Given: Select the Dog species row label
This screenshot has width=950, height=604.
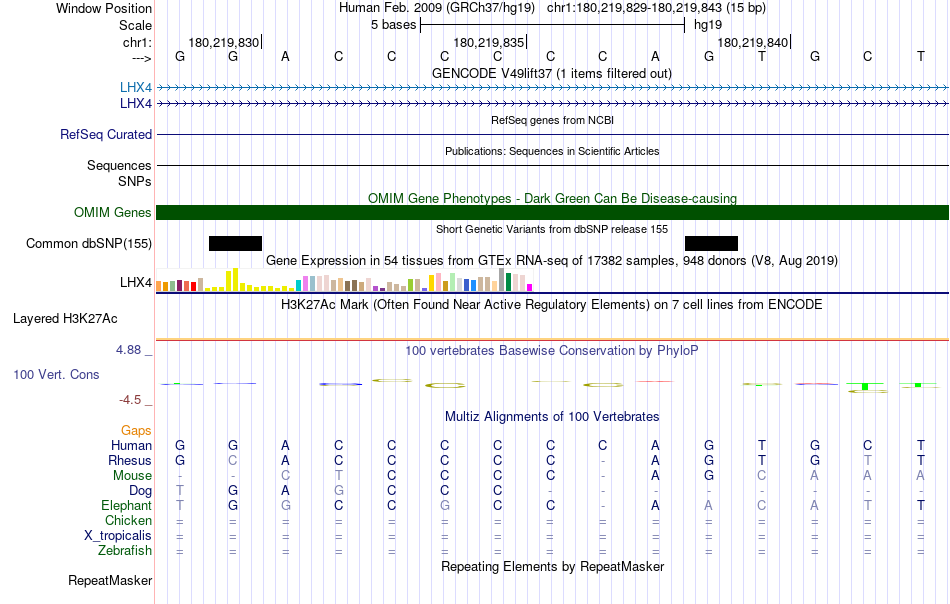Looking at the screenshot, I should pyautogui.click(x=140, y=491).
